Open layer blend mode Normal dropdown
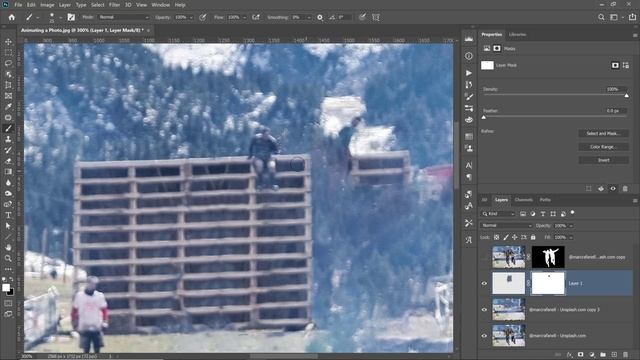This screenshot has height=360, width=640. (x=507, y=226)
